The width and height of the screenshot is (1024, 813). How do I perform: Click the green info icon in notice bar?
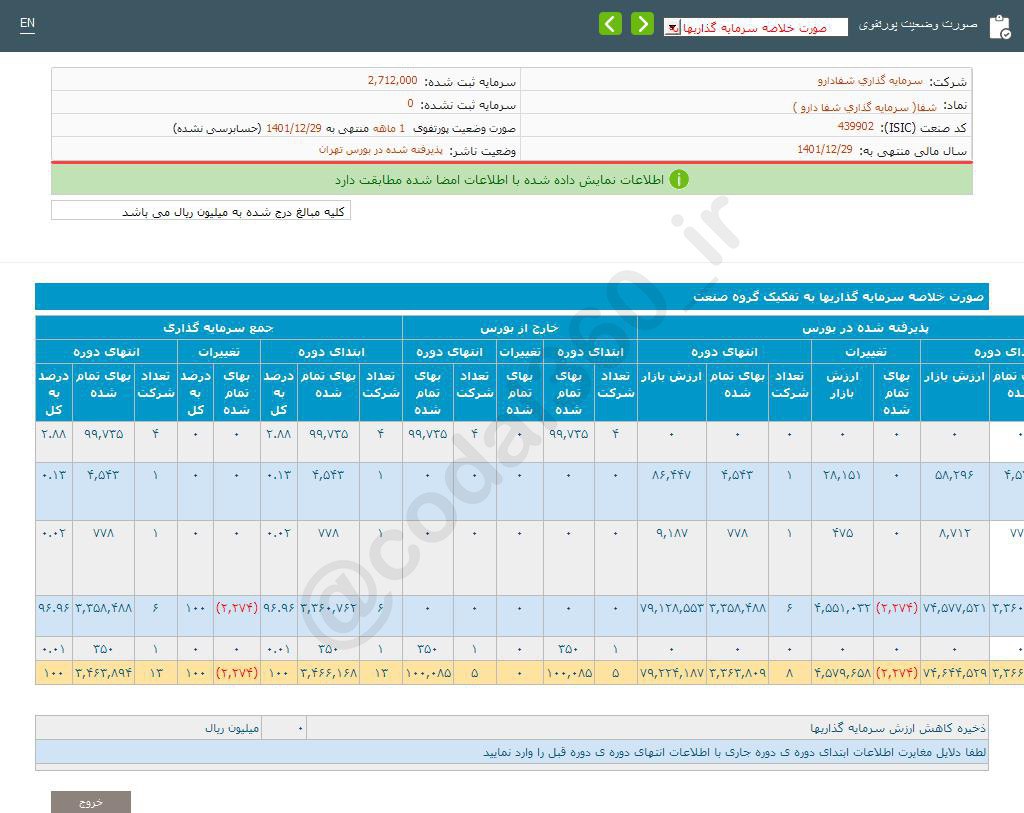(x=679, y=180)
